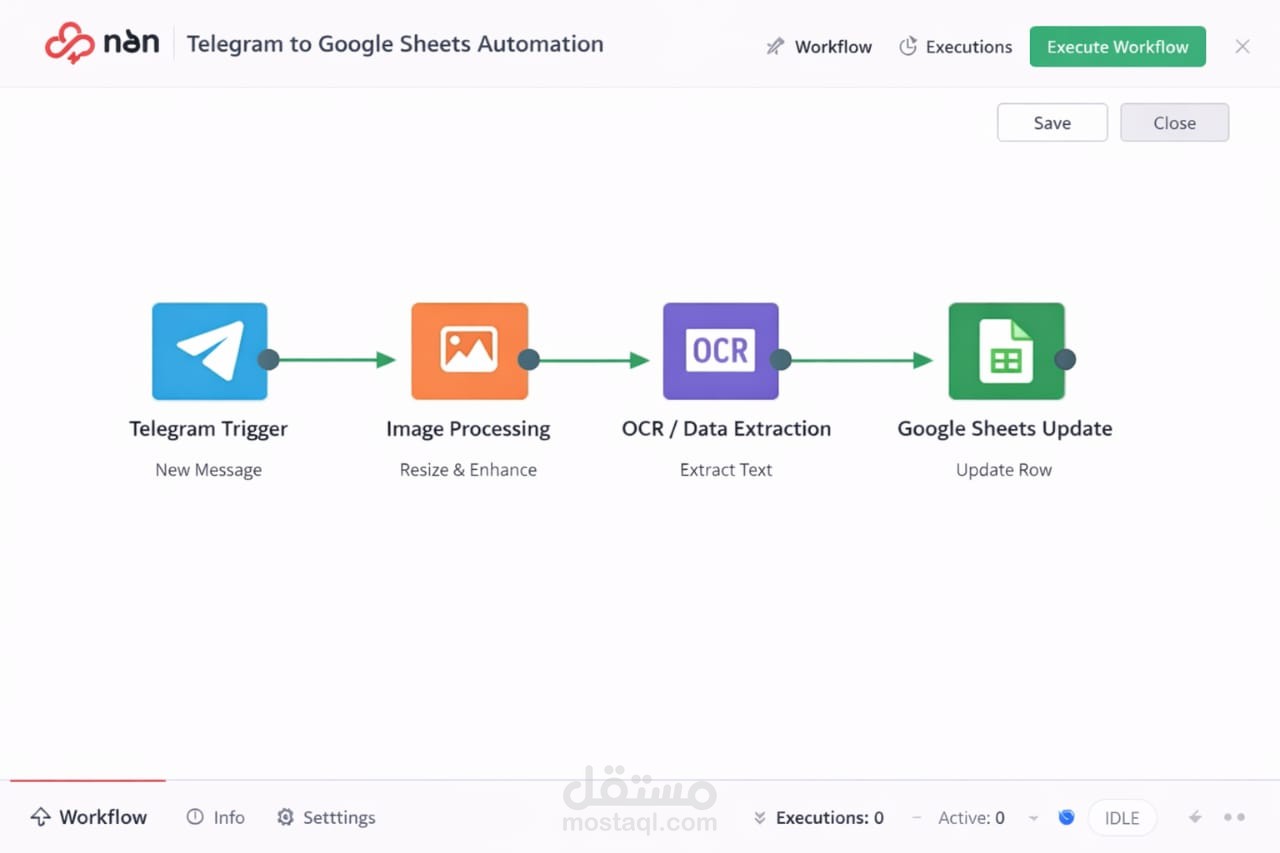This screenshot has height=853, width=1280.
Task: Click the Executions: 0 counter
Action: tap(830, 818)
